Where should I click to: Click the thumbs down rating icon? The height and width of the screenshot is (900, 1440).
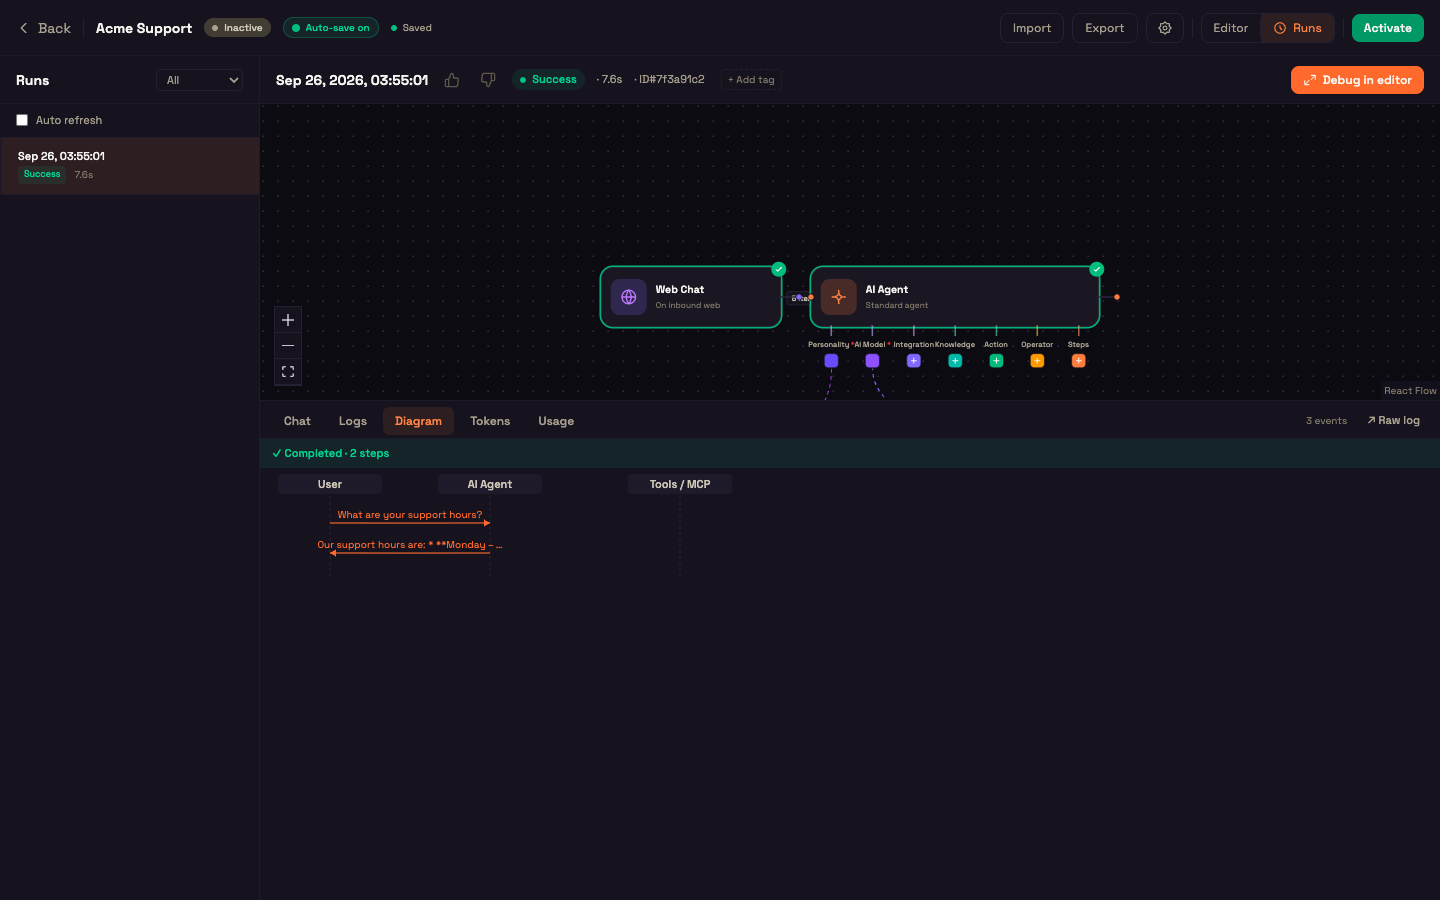(x=488, y=80)
